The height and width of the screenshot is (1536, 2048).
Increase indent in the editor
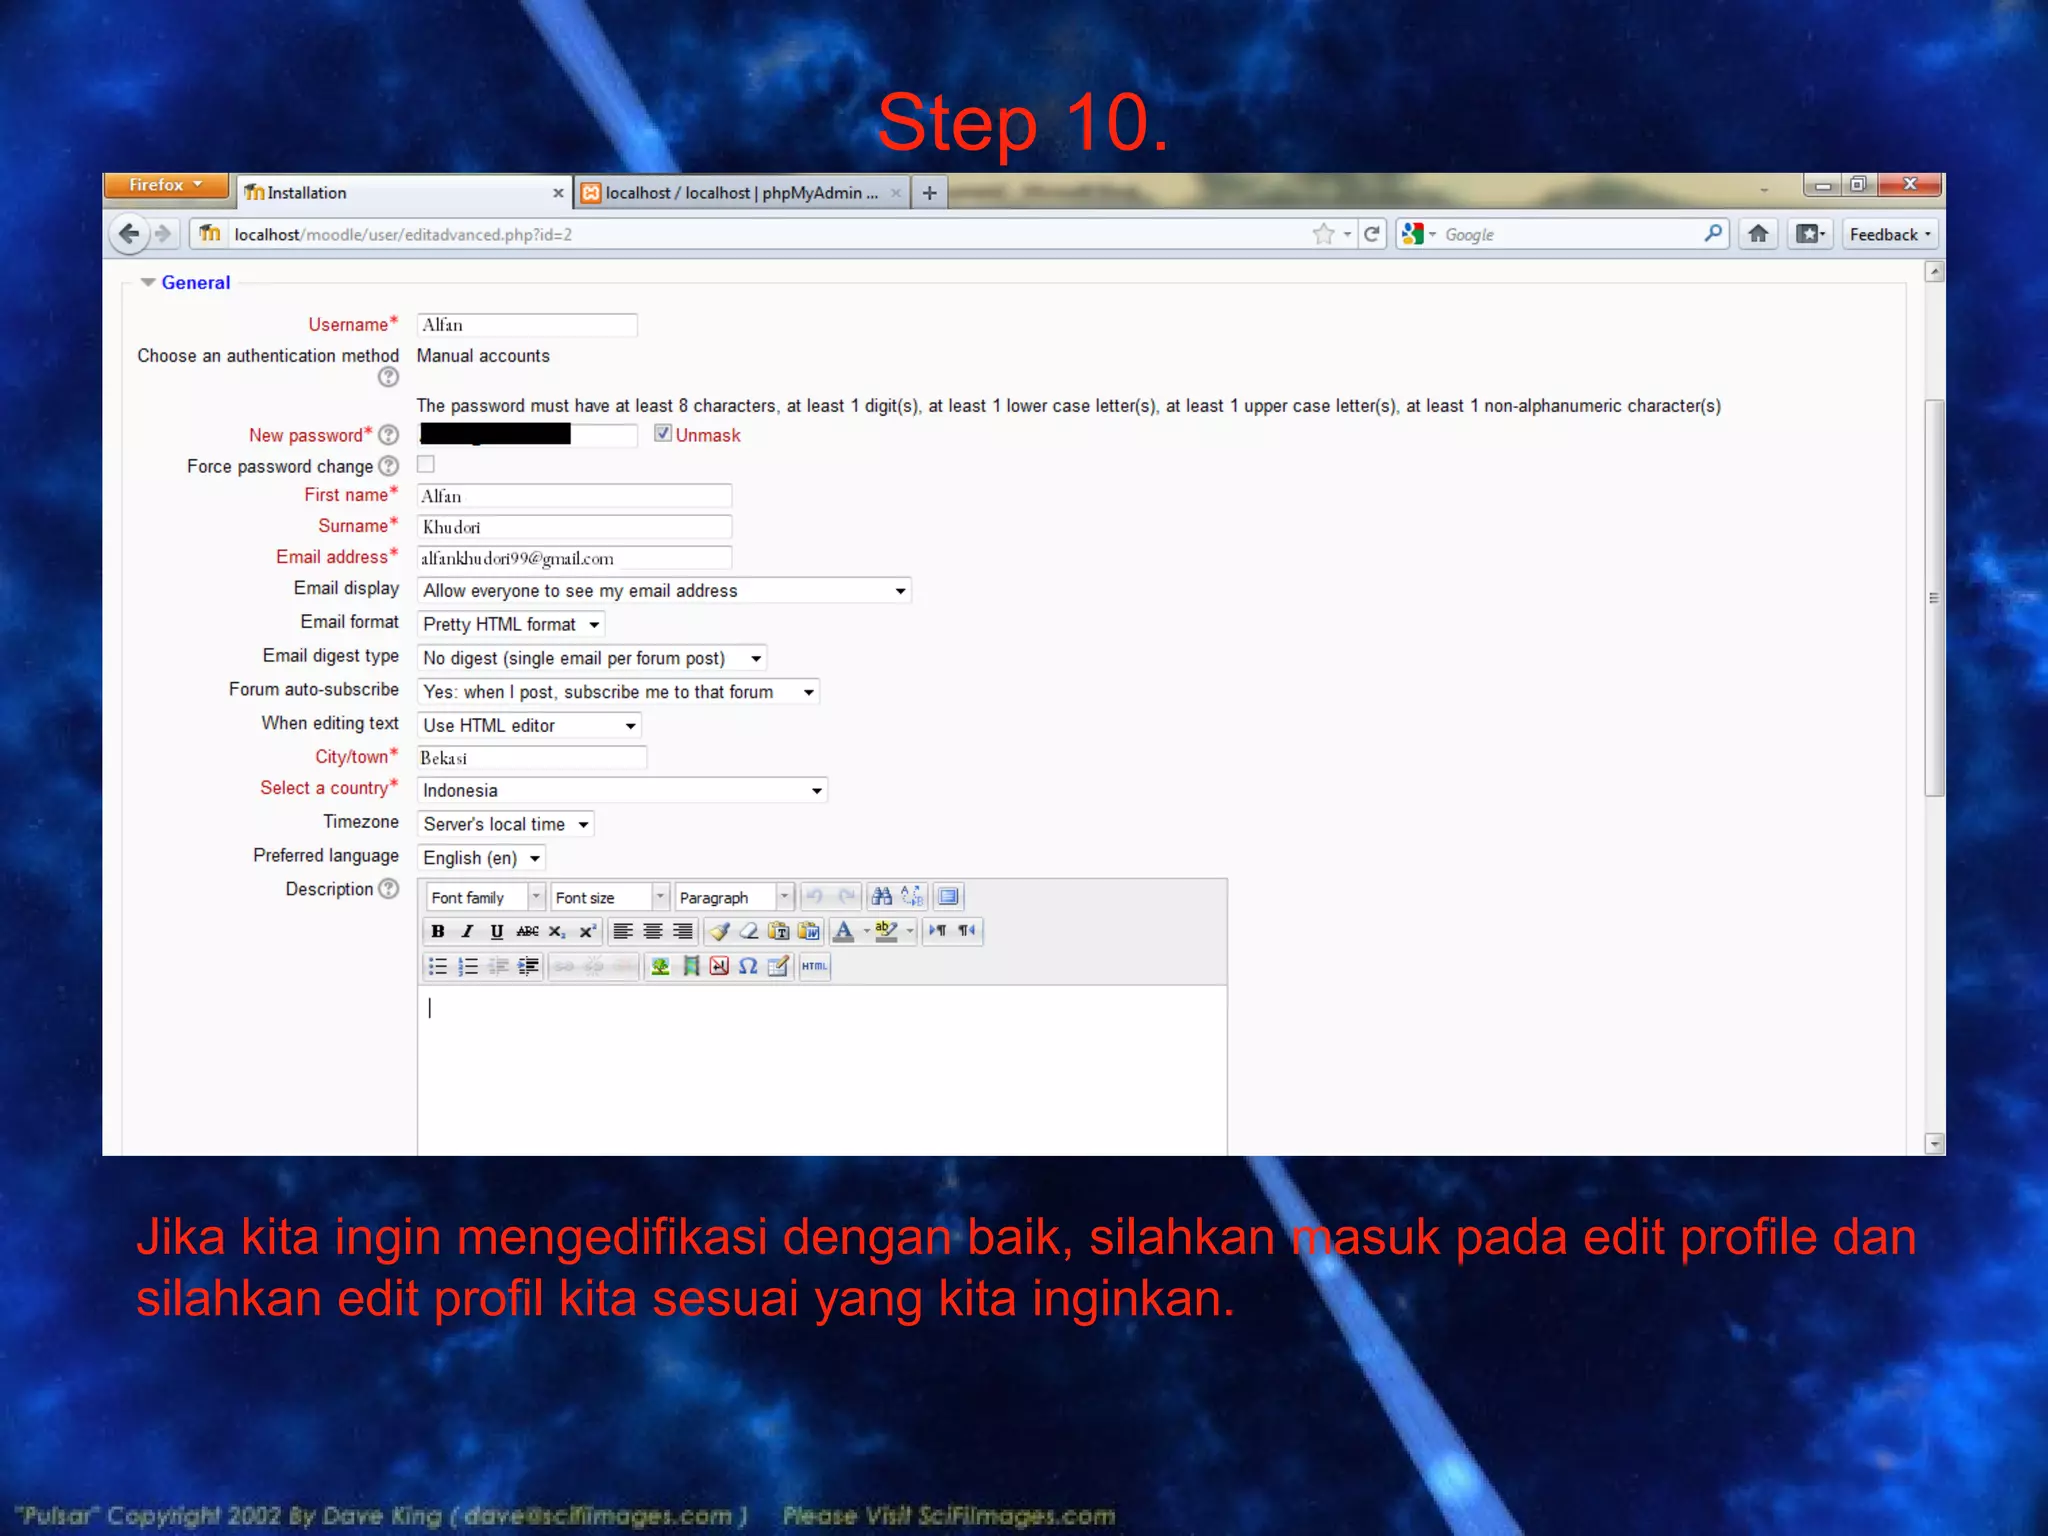tap(528, 966)
